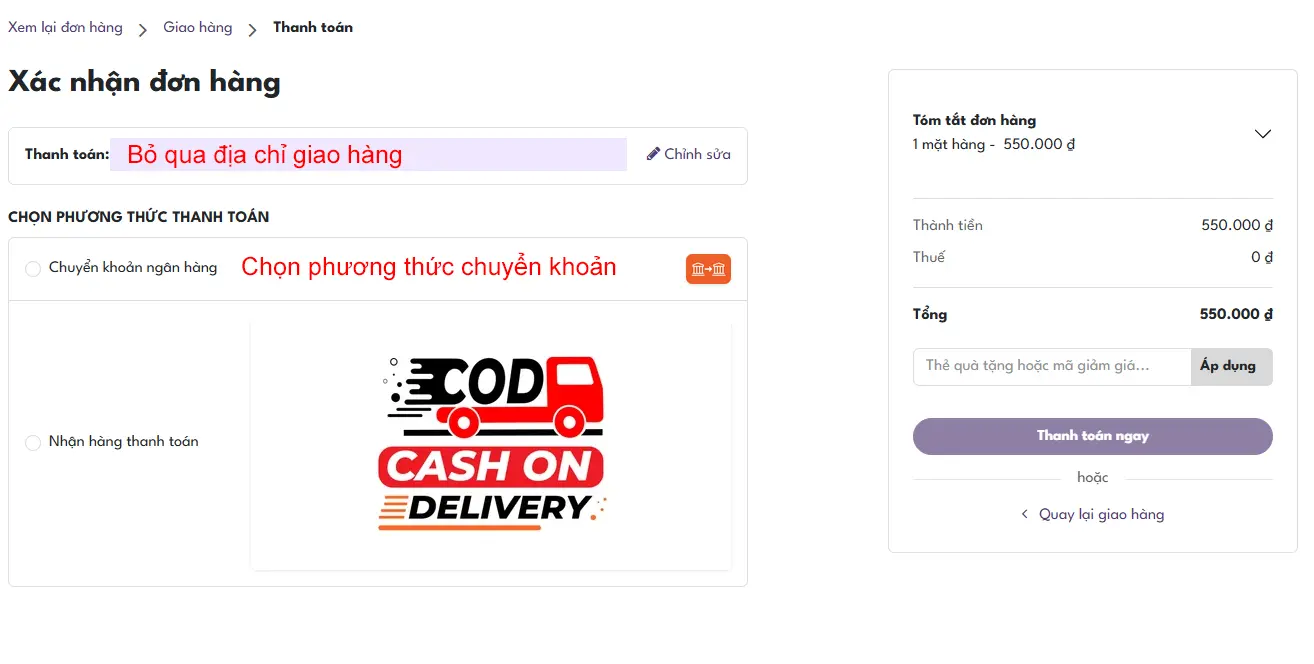Open the Giao hàng breadcrumb step
Screen dimensions: 1314x664
[198, 28]
